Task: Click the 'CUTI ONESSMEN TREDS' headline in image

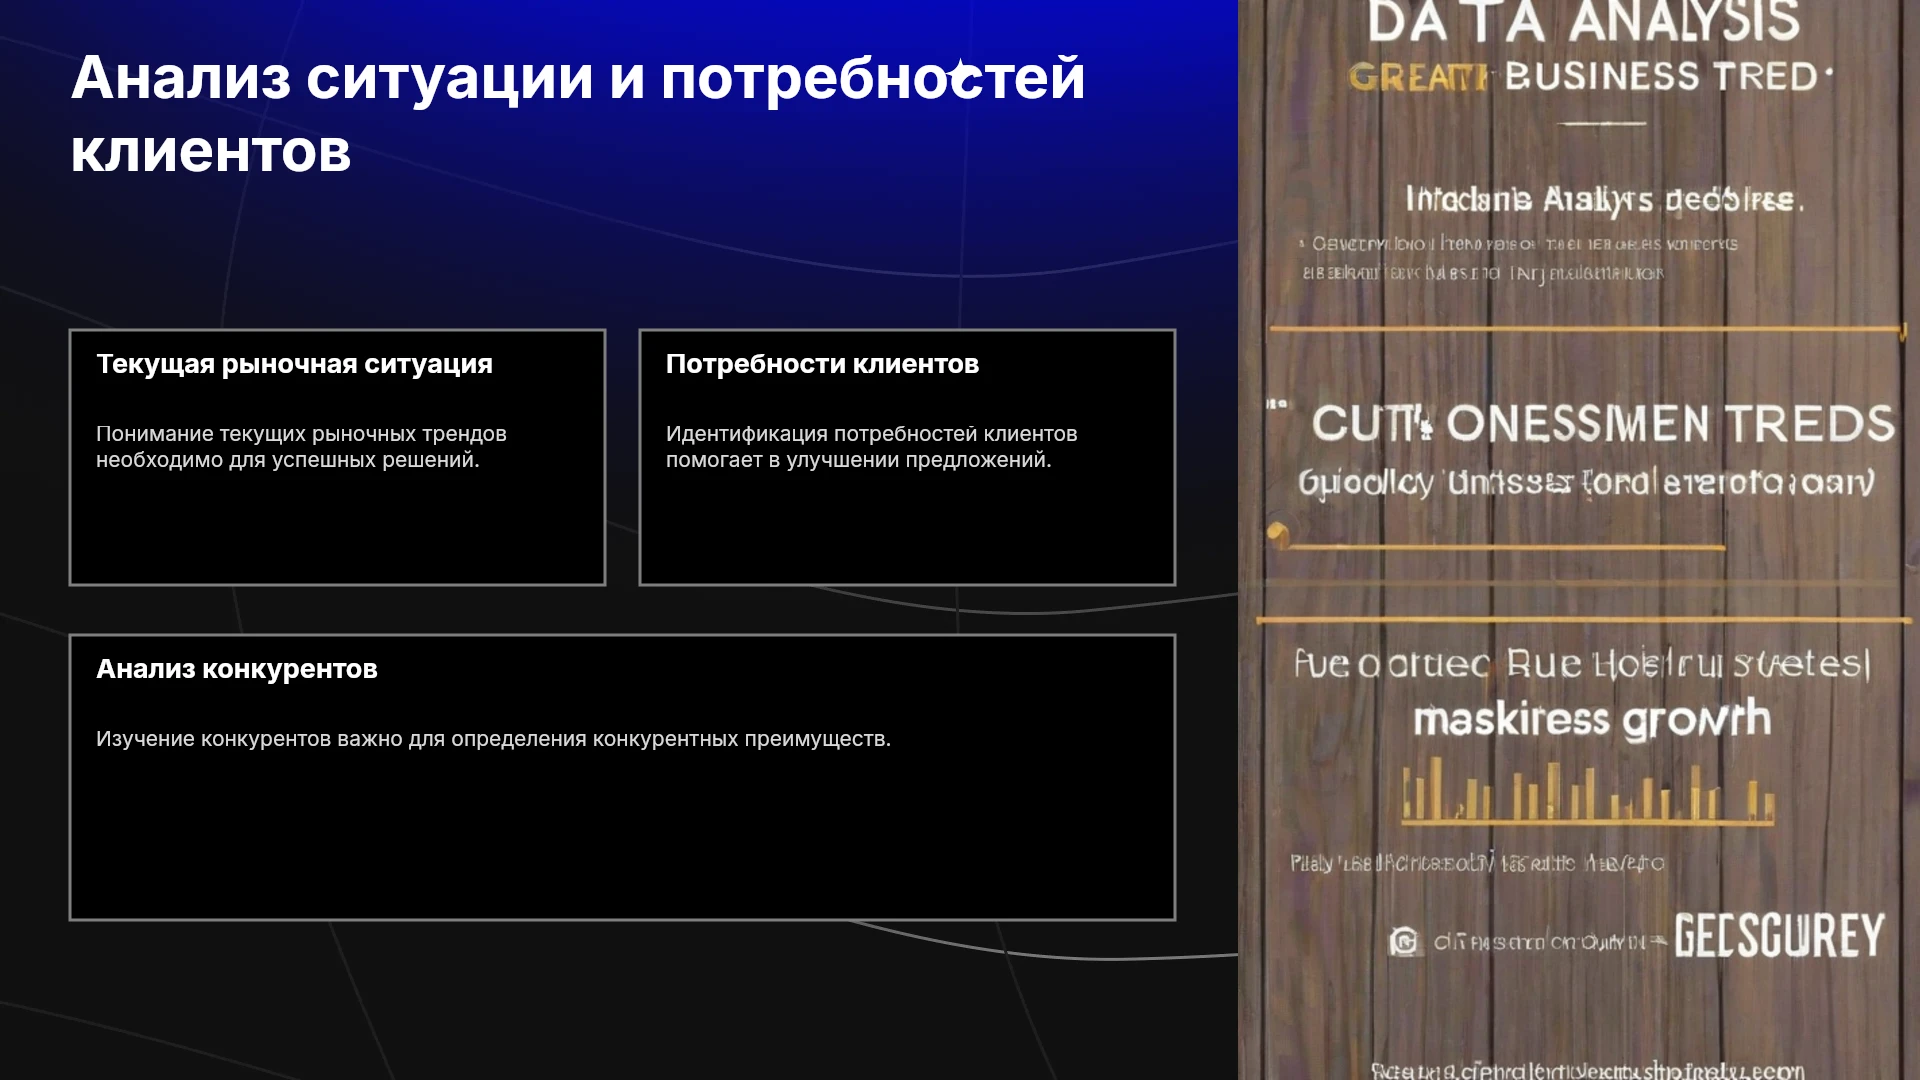Action: coord(1603,424)
